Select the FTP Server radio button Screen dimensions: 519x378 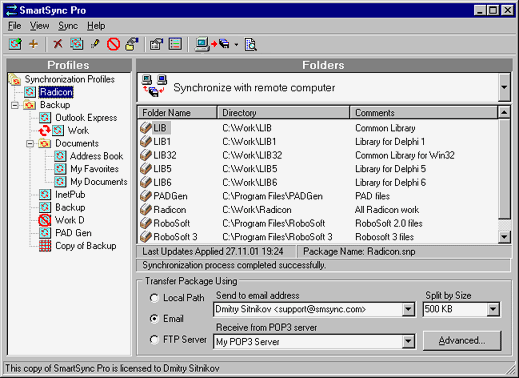coord(154,340)
